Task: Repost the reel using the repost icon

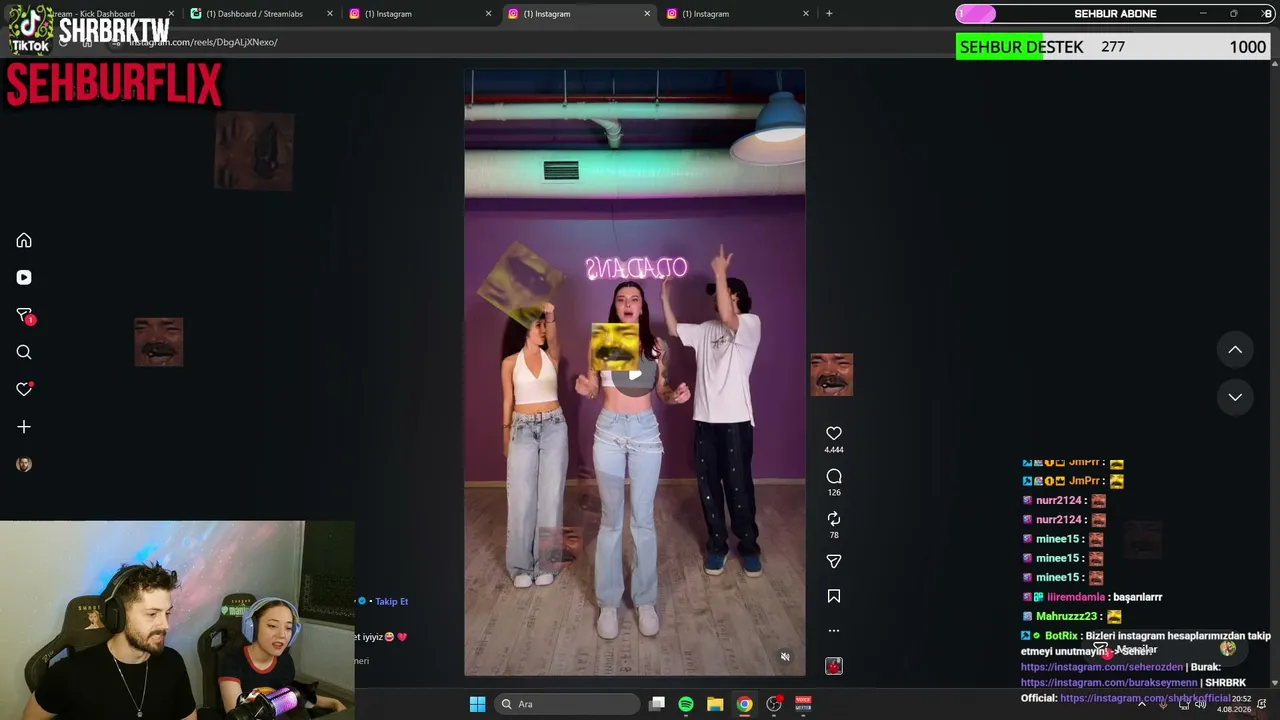Action: click(834, 519)
